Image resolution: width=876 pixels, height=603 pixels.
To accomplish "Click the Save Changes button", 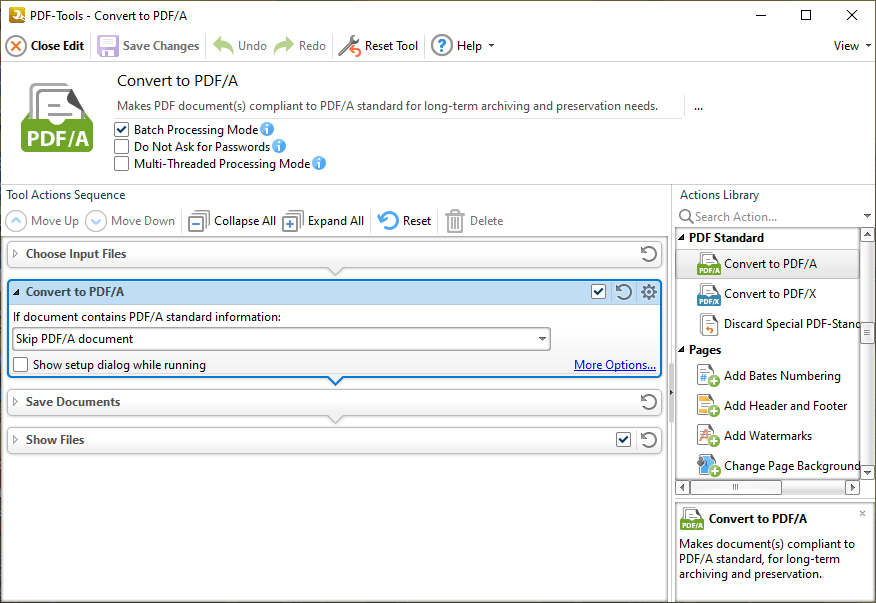I will (147, 45).
